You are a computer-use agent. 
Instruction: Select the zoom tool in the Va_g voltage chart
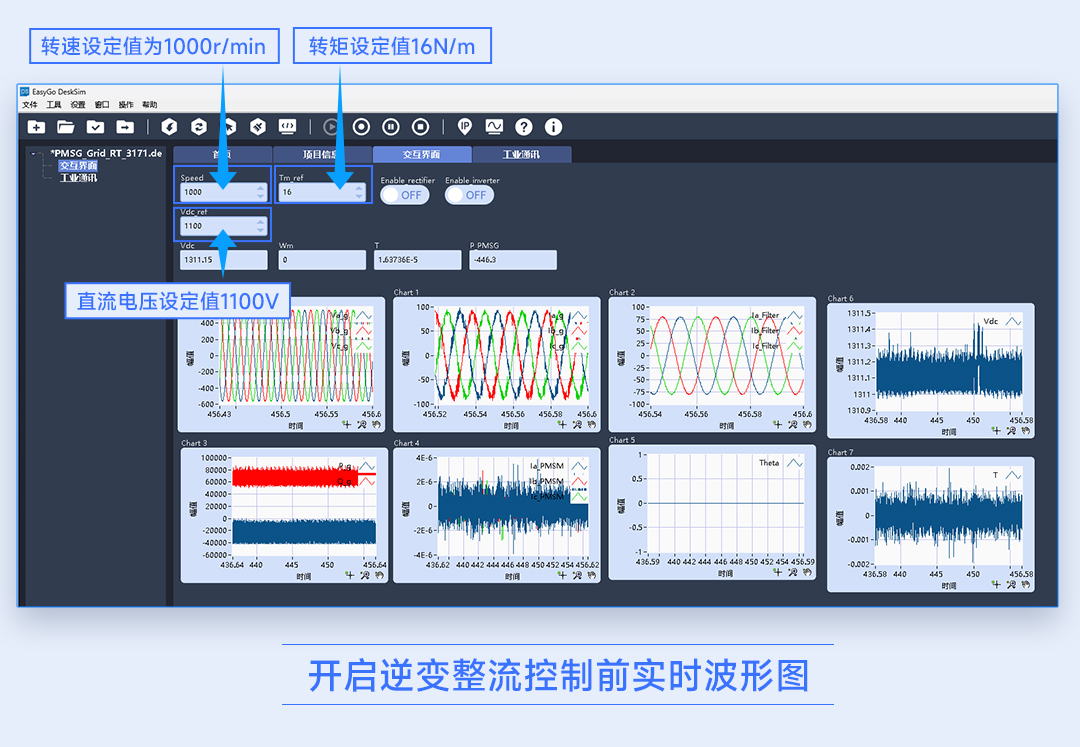point(362,425)
